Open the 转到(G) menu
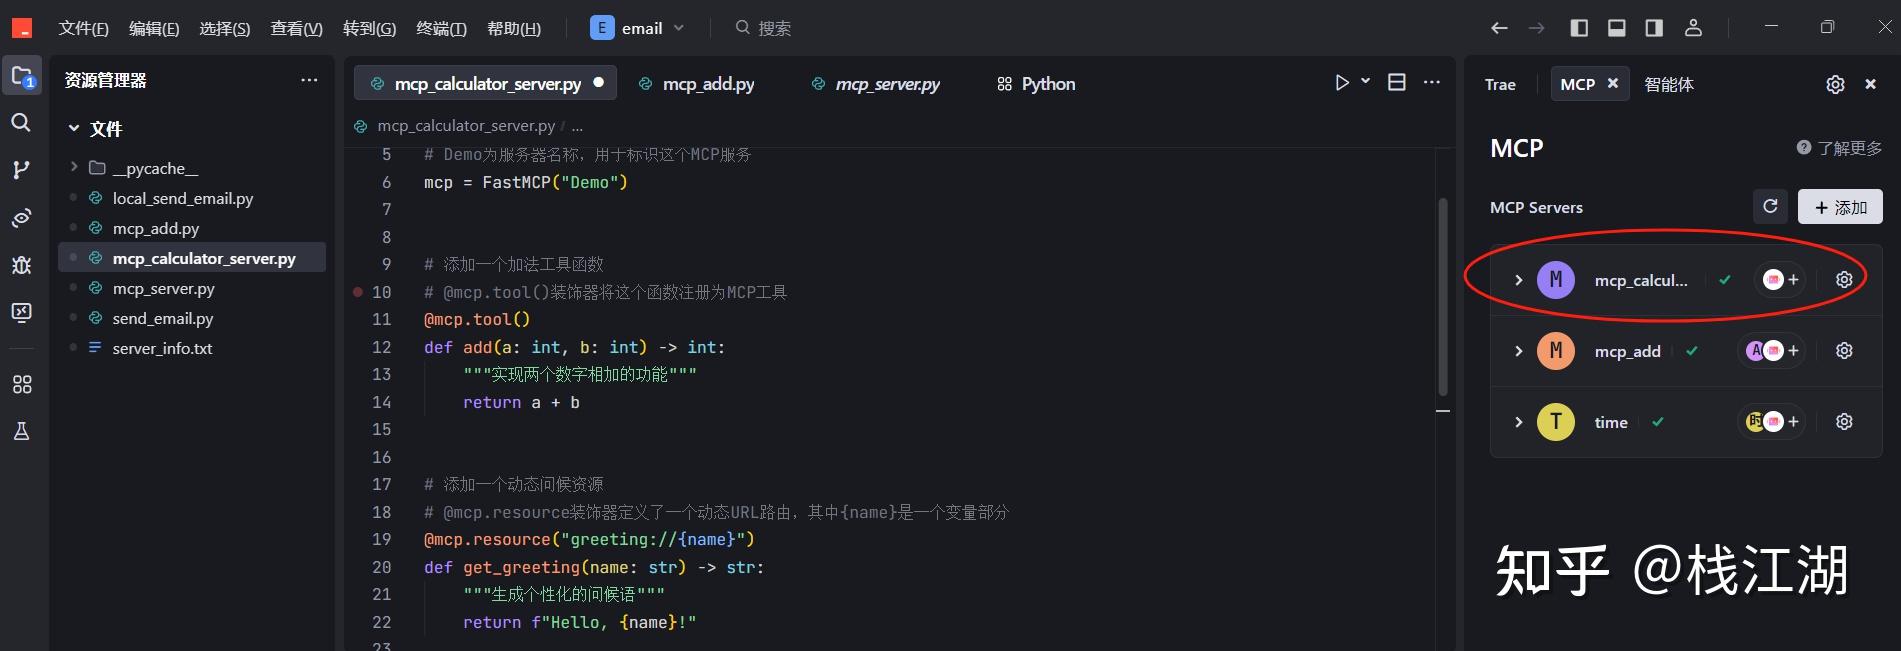 [369, 28]
